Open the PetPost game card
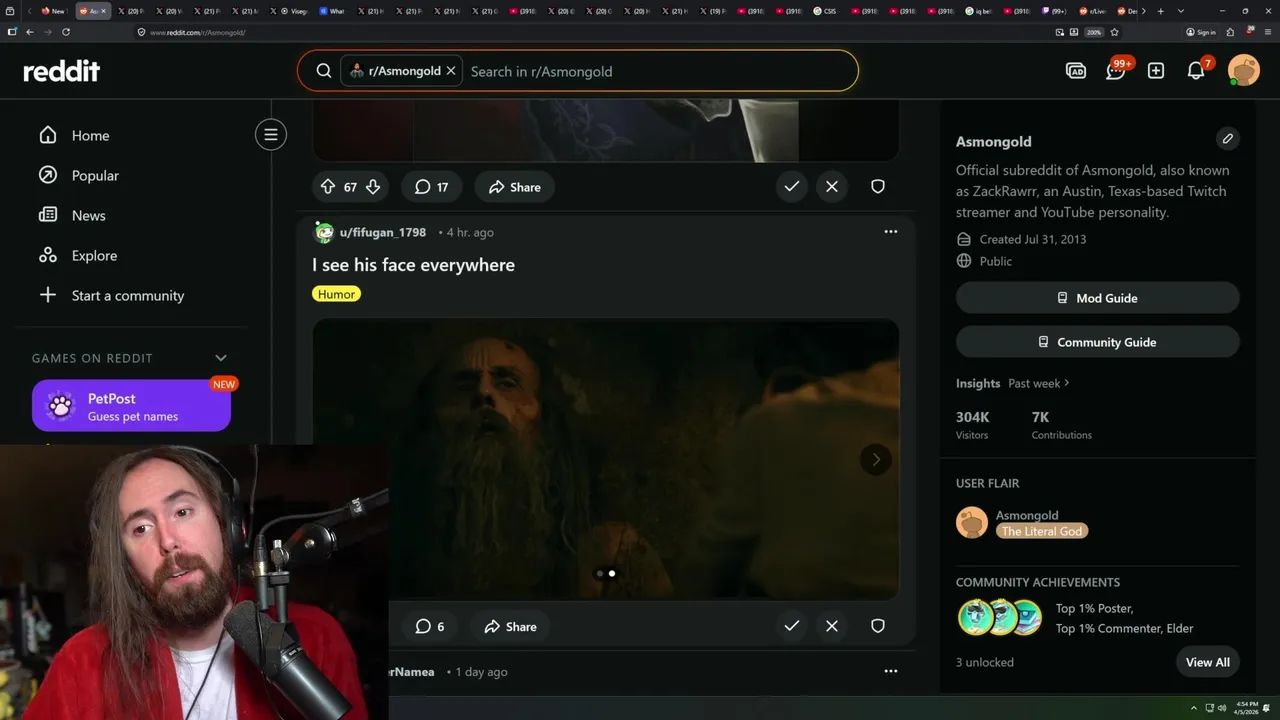The height and width of the screenshot is (720, 1280). (131, 406)
